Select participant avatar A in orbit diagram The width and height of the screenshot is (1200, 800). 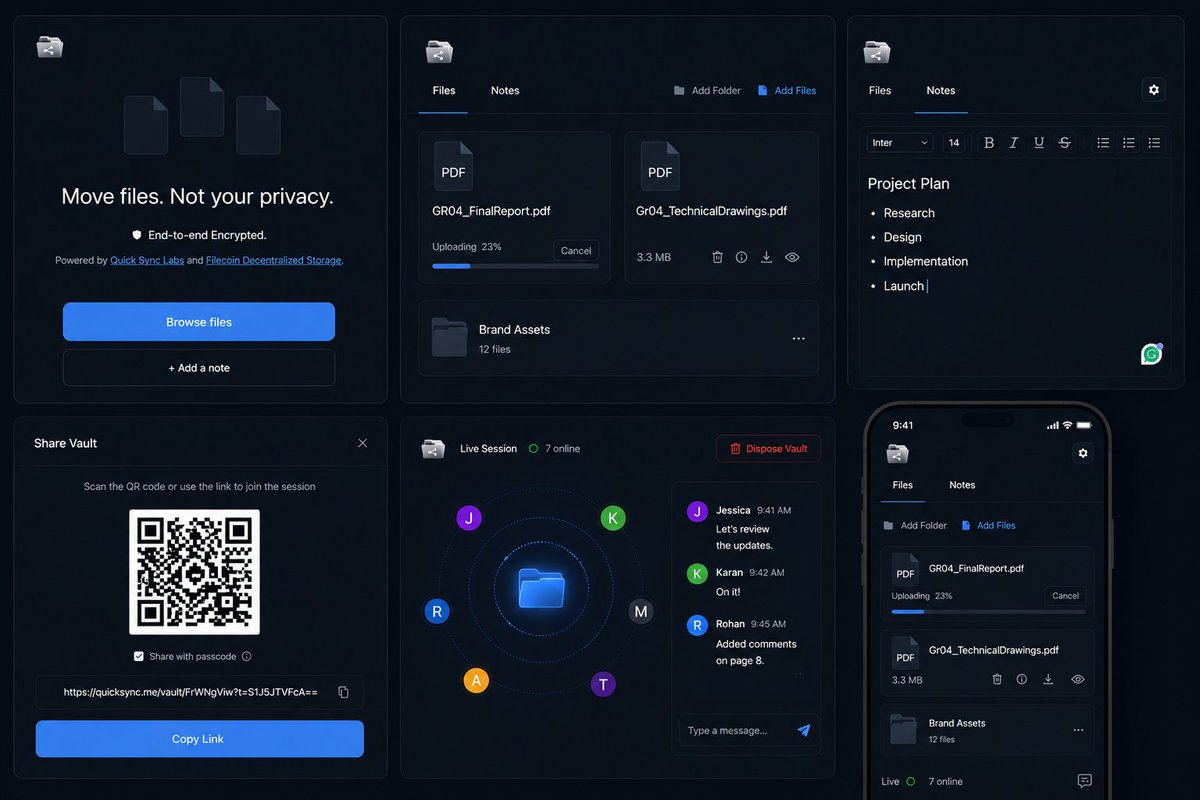pos(476,681)
